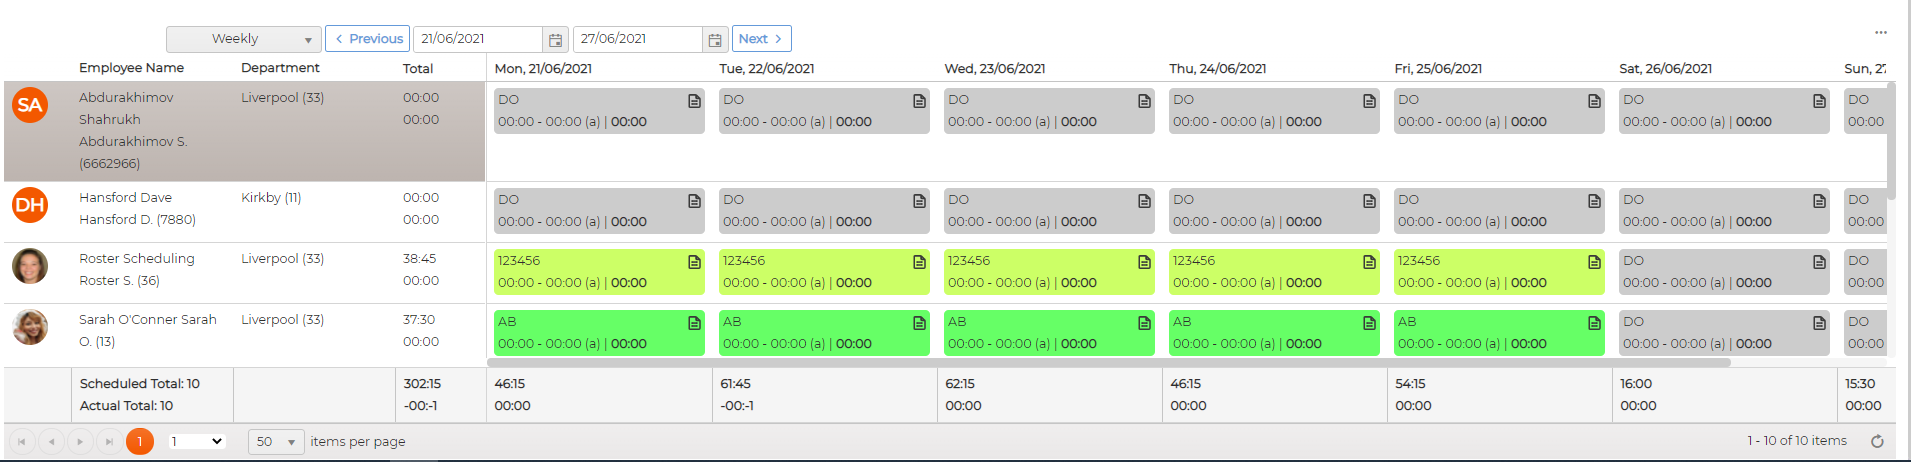Open calendar picker for end date 27/06/2021
Screen dimensions: 1911x462
pyautogui.click(x=714, y=40)
